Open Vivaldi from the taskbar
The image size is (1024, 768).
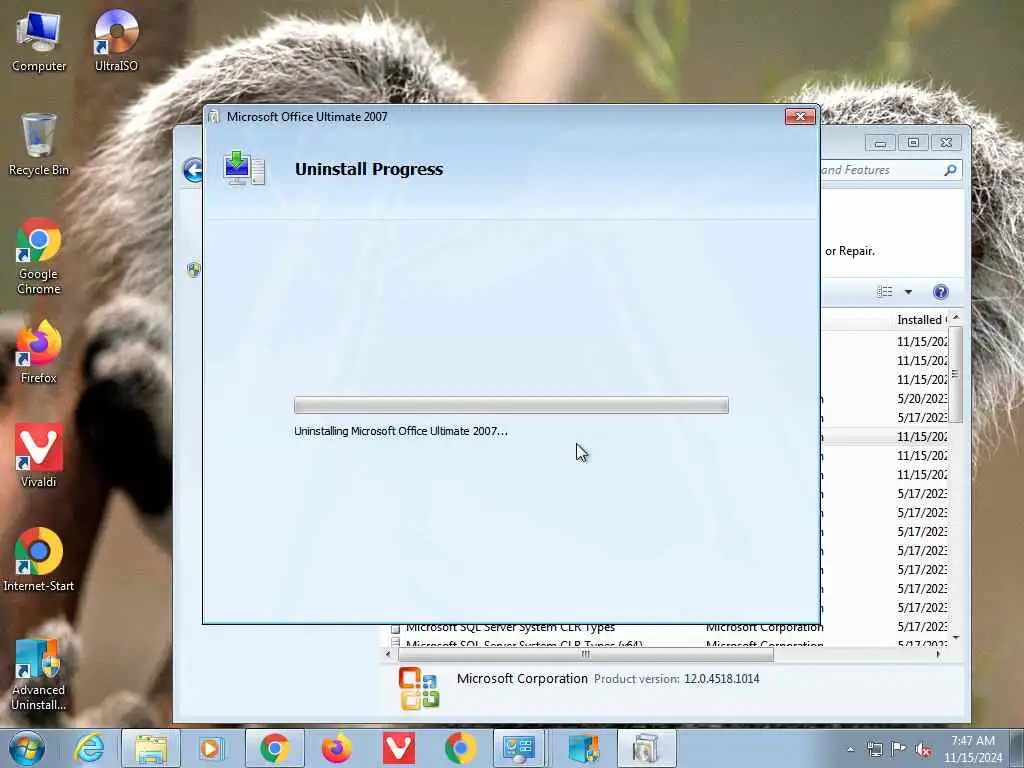tap(398, 748)
